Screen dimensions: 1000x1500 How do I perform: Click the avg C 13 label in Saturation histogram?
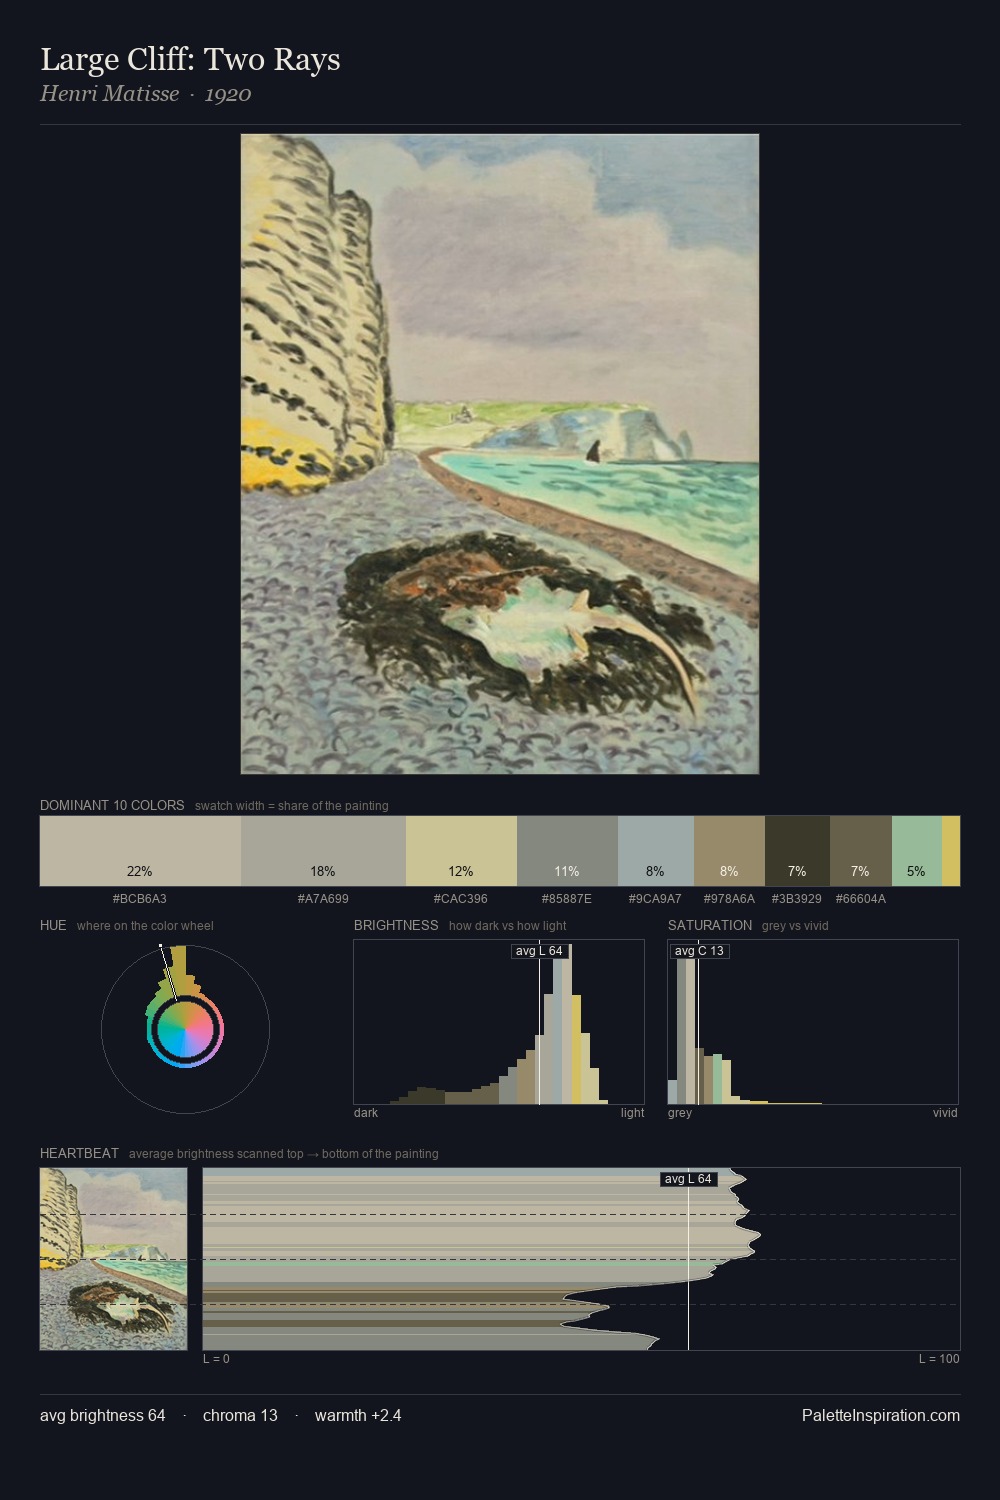(x=698, y=951)
